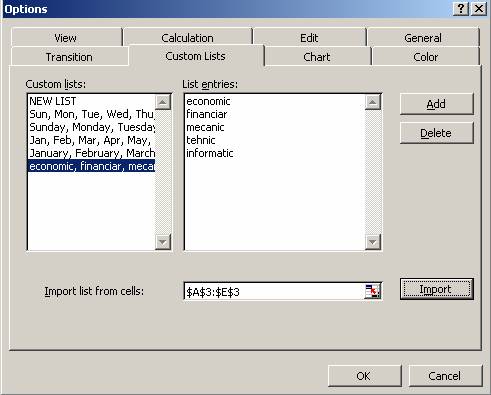491x395 pixels.
Task: Click Custom lists scroll up arrow
Action: [163, 102]
